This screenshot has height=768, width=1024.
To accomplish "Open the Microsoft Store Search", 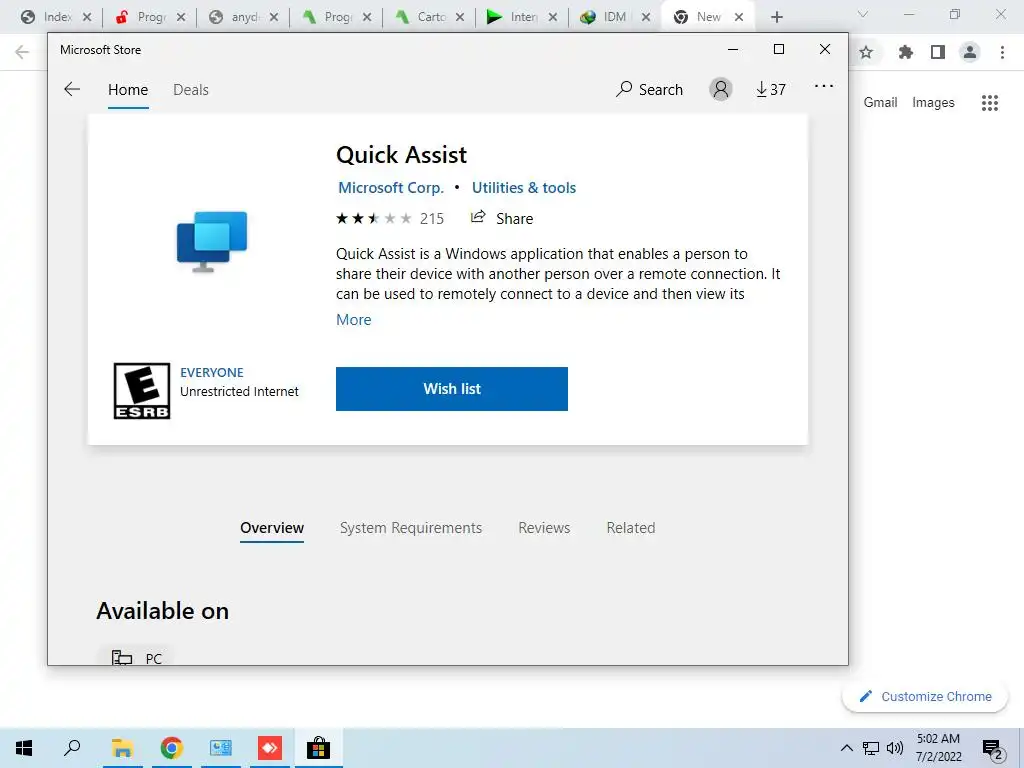I will pyautogui.click(x=649, y=89).
